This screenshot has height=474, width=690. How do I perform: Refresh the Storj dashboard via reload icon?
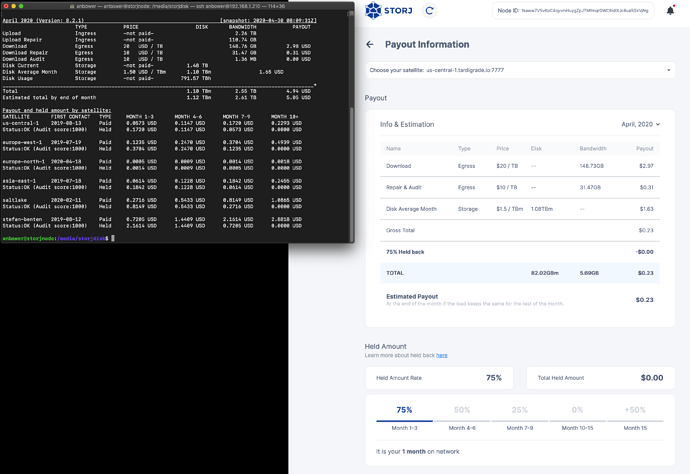click(x=429, y=11)
